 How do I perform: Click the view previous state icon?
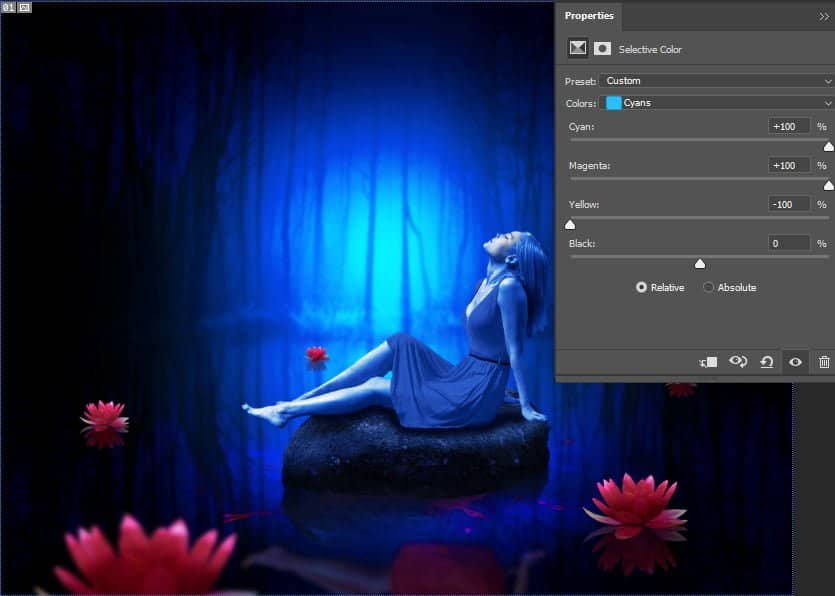[x=738, y=362]
